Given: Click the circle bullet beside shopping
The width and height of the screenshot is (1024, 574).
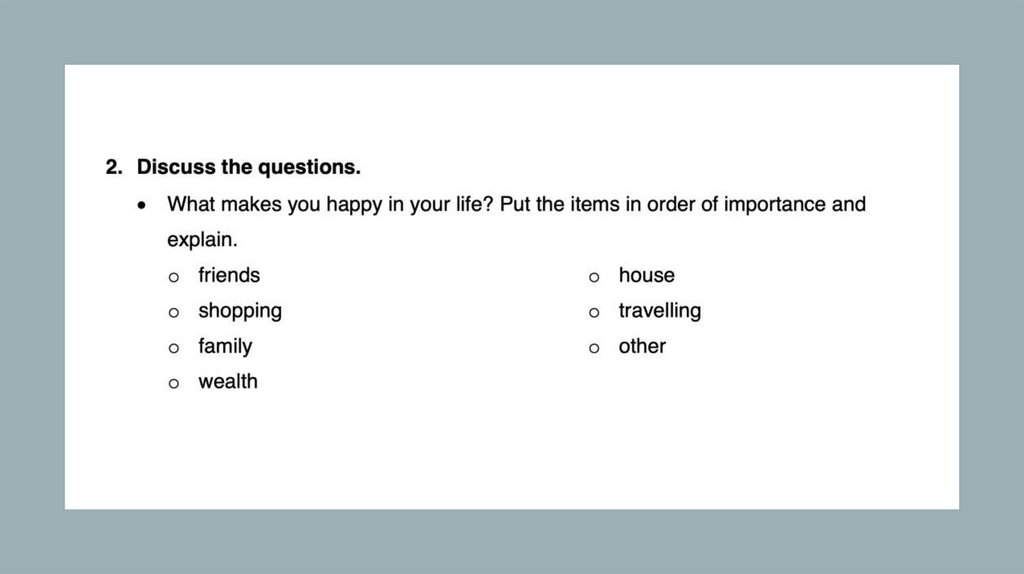Looking at the screenshot, I should (x=174, y=313).
